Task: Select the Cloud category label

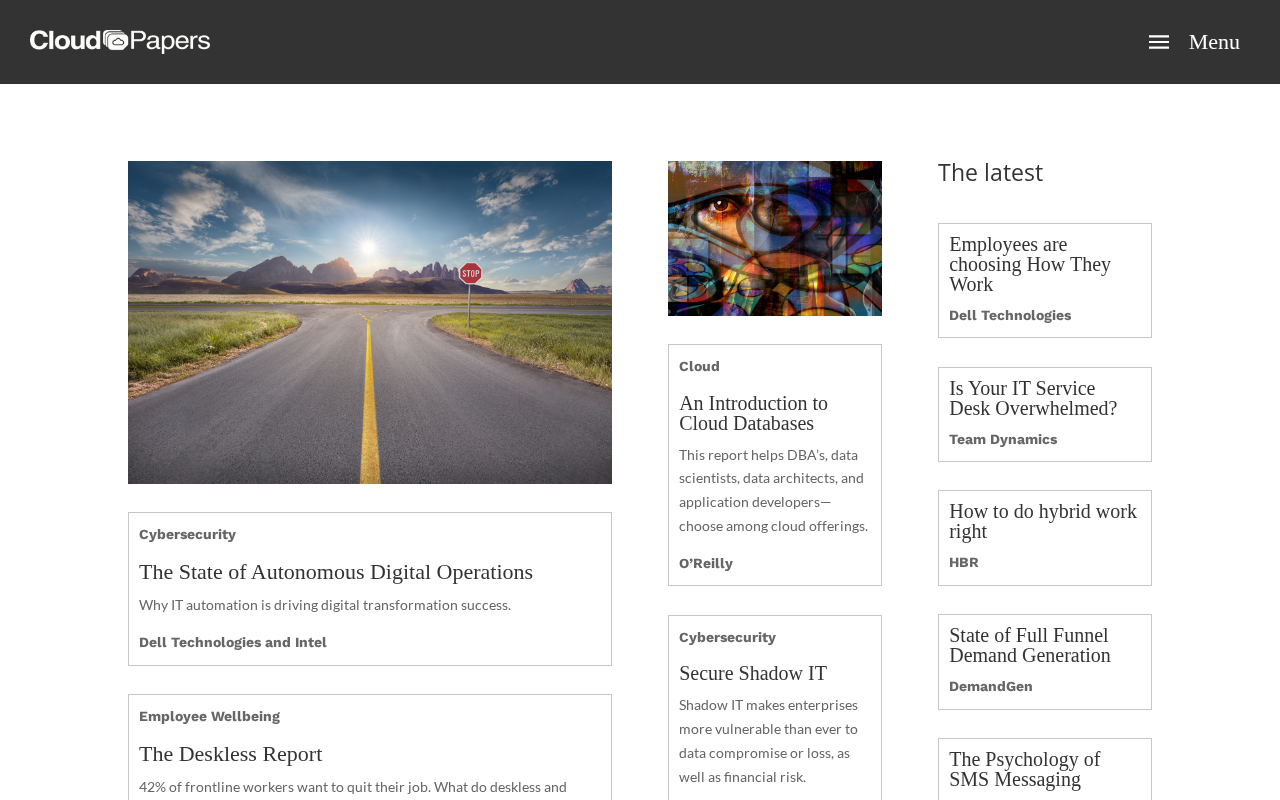Action: click(x=700, y=366)
